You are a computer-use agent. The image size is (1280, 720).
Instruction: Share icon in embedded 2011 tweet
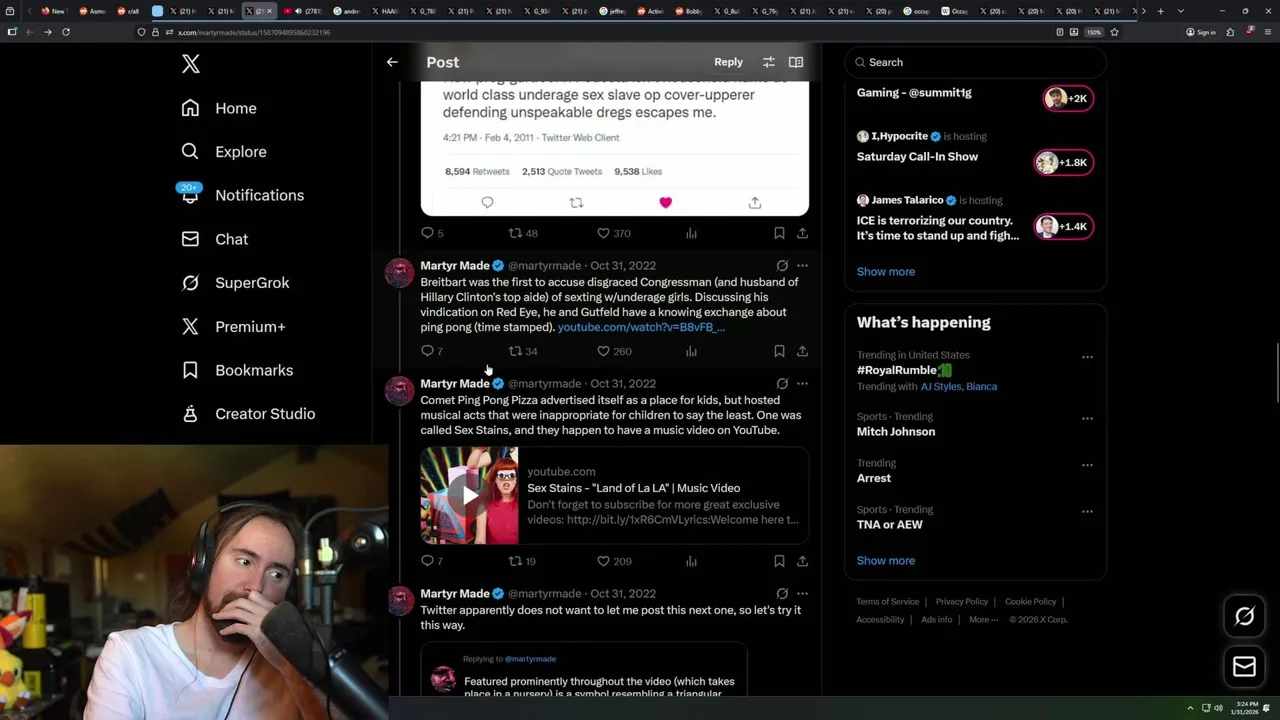click(x=755, y=203)
